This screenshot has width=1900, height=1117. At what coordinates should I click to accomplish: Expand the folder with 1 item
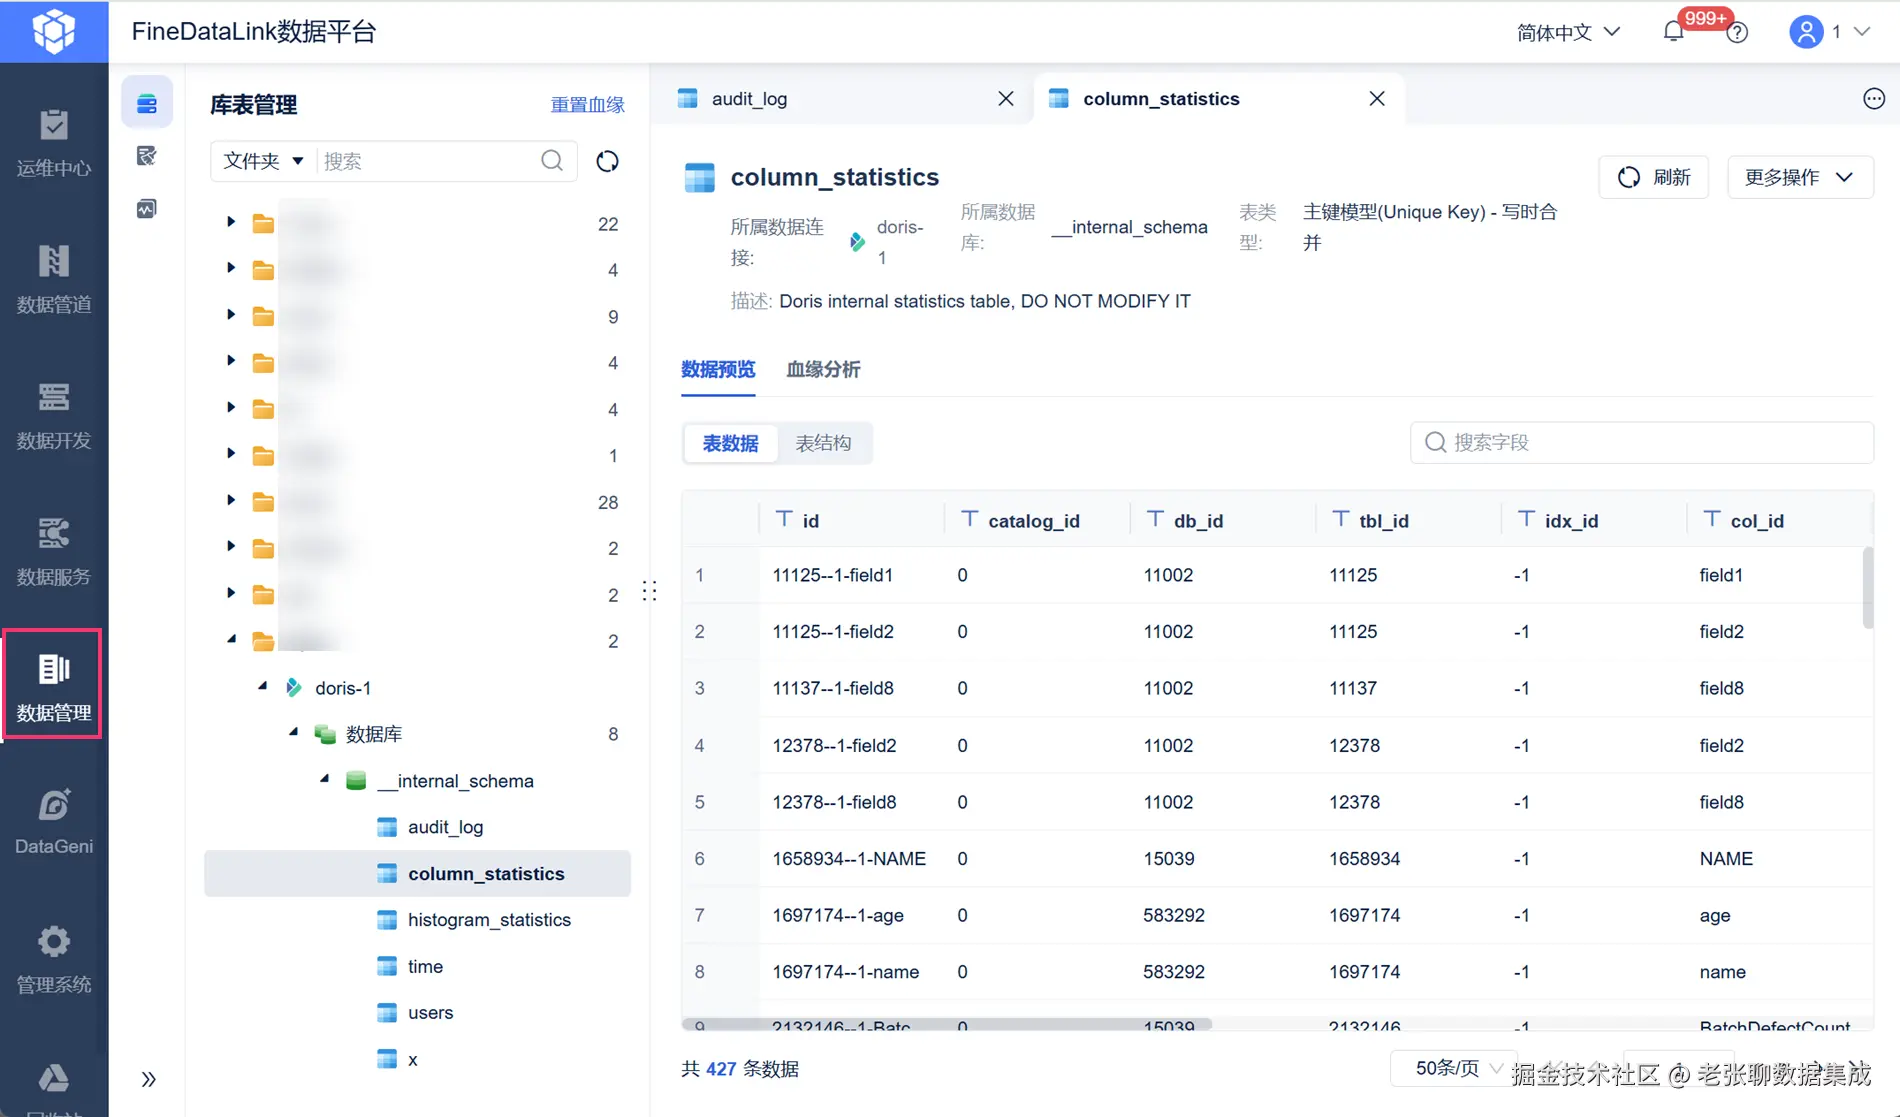tap(231, 454)
